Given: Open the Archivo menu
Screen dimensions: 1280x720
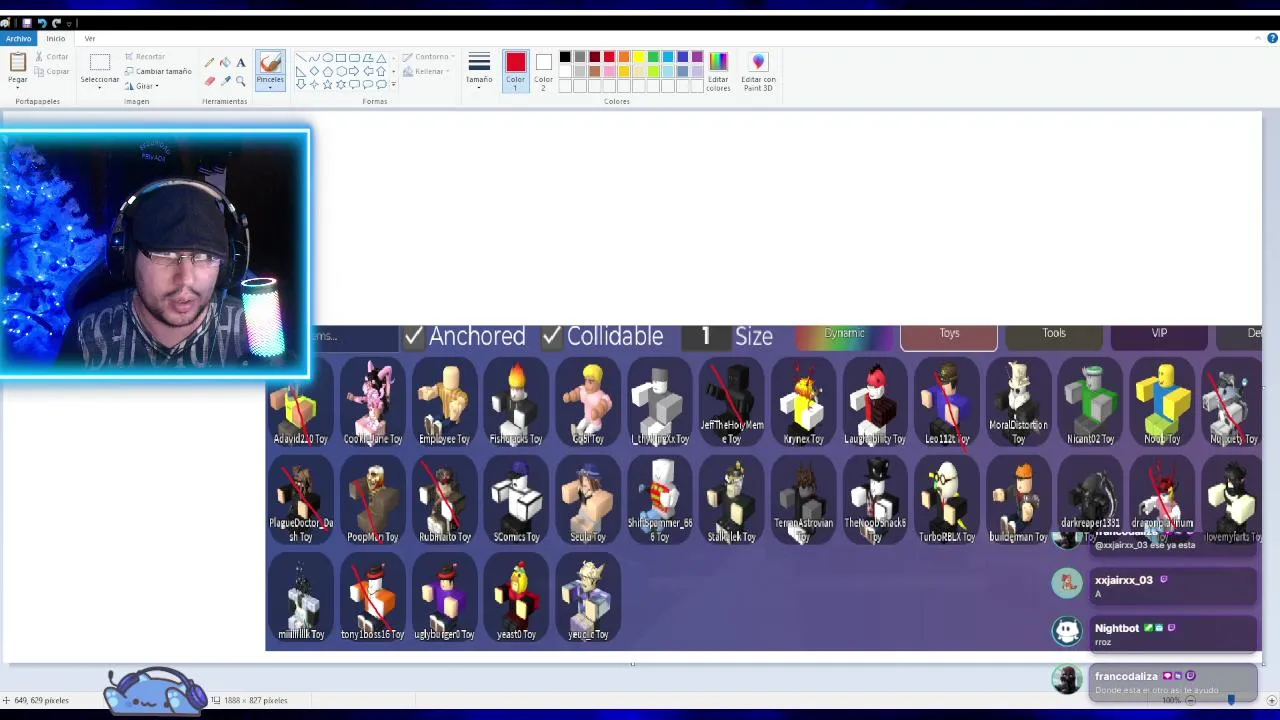Looking at the screenshot, I should click(18, 38).
